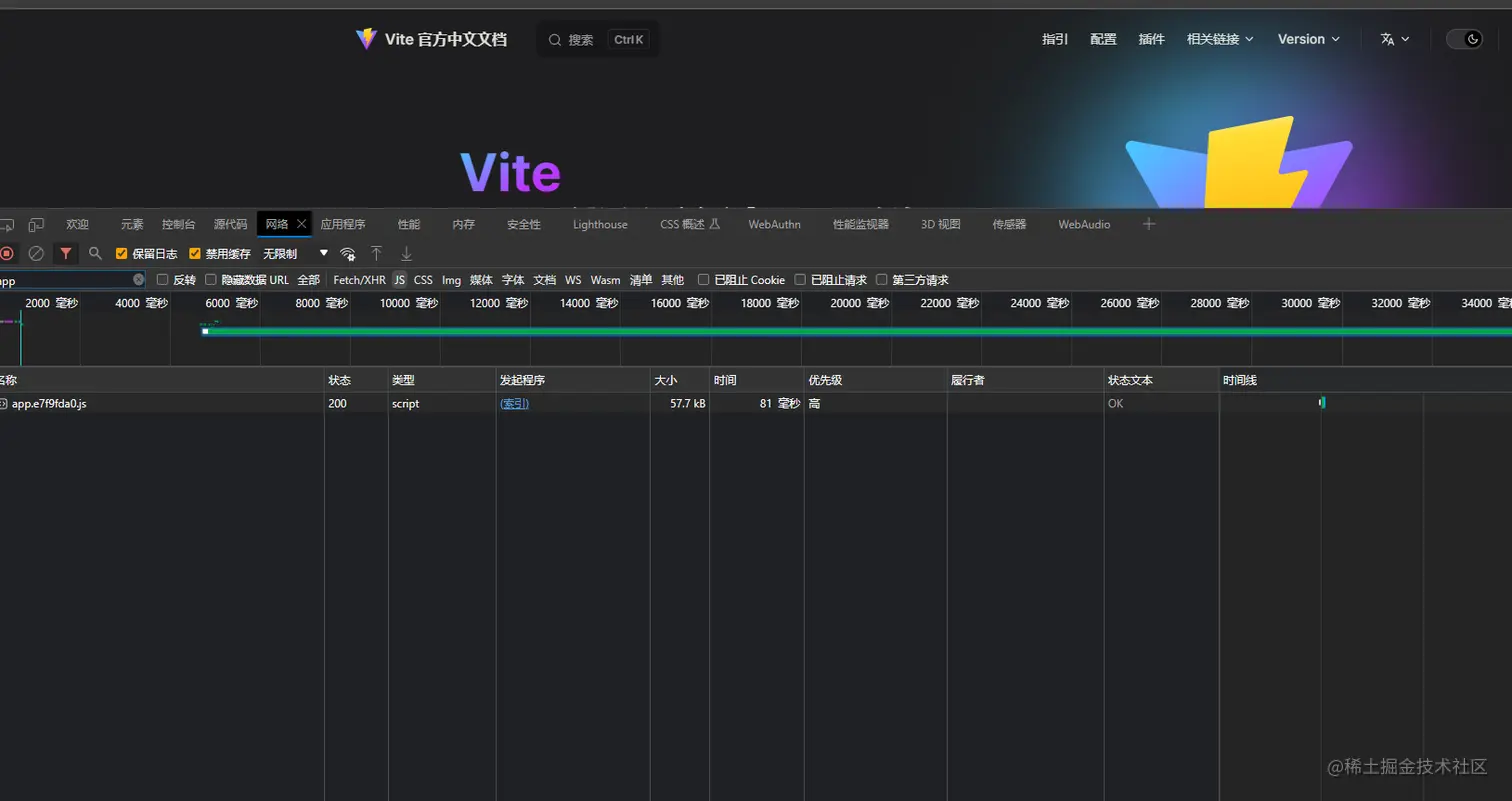
Task: Enable the 已阻止请求 checkbox
Action: tap(800, 280)
